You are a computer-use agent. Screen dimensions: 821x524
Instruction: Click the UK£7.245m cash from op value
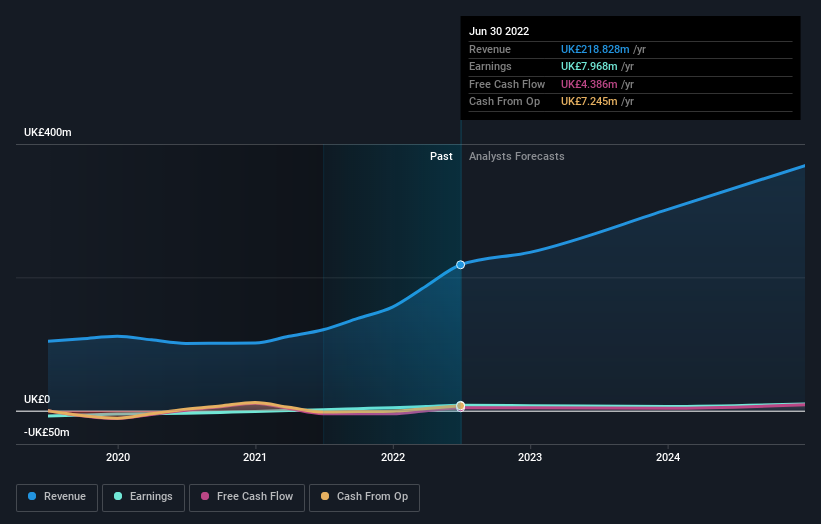[x=589, y=102]
